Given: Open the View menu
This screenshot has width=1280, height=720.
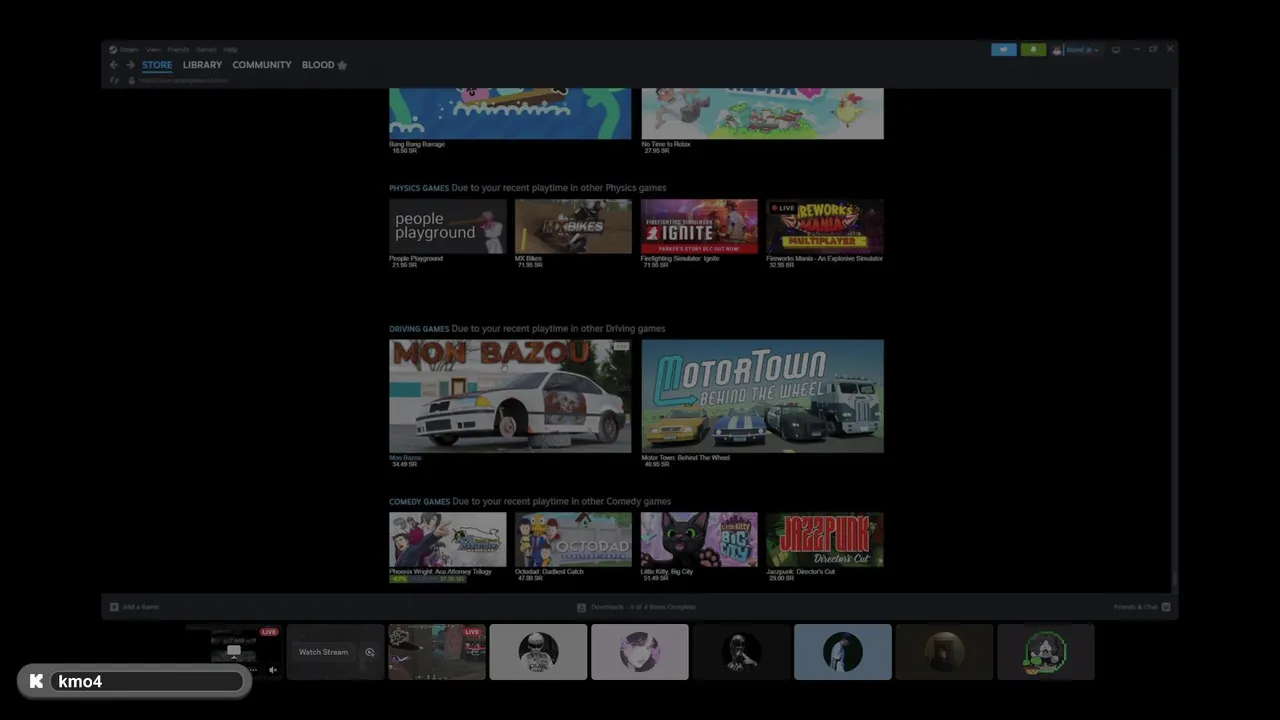Looking at the screenshot, I should [x=153, y=49].
